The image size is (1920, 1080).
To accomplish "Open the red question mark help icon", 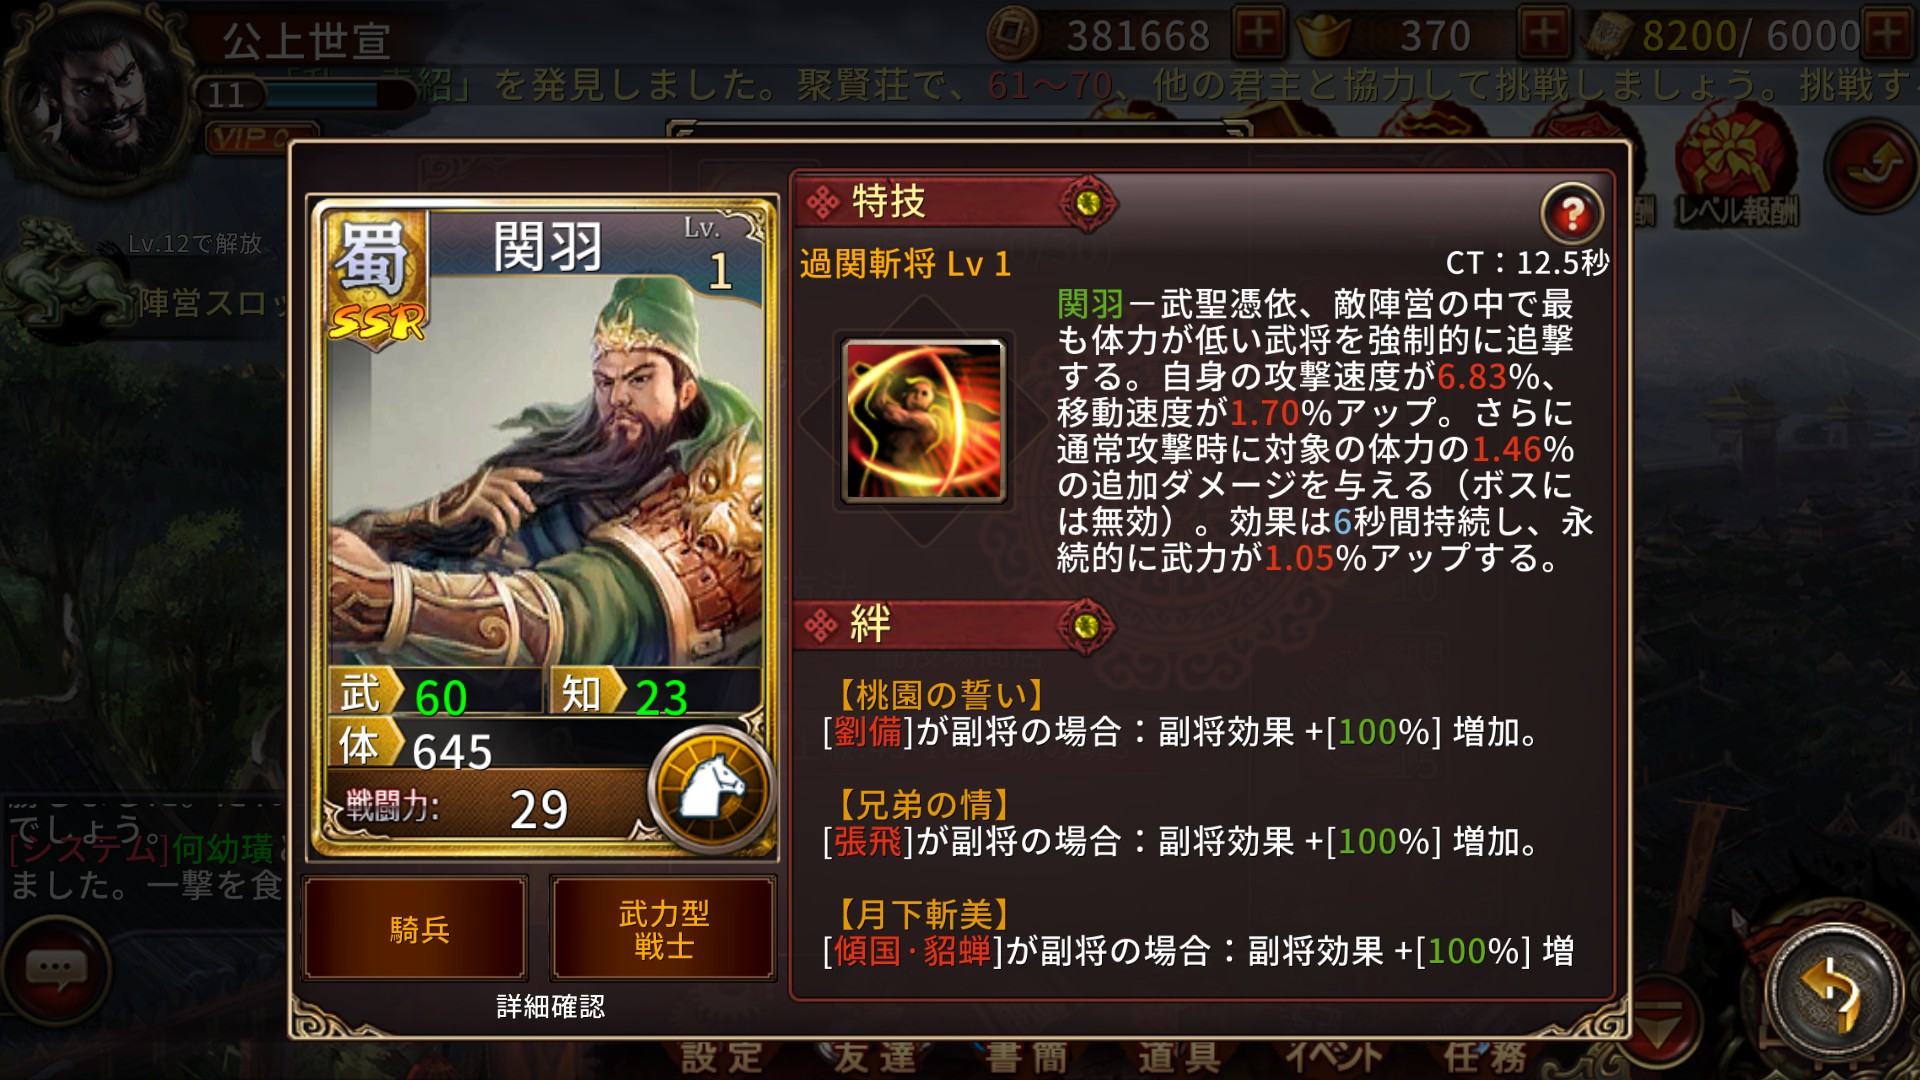I will coord(1572,213).
